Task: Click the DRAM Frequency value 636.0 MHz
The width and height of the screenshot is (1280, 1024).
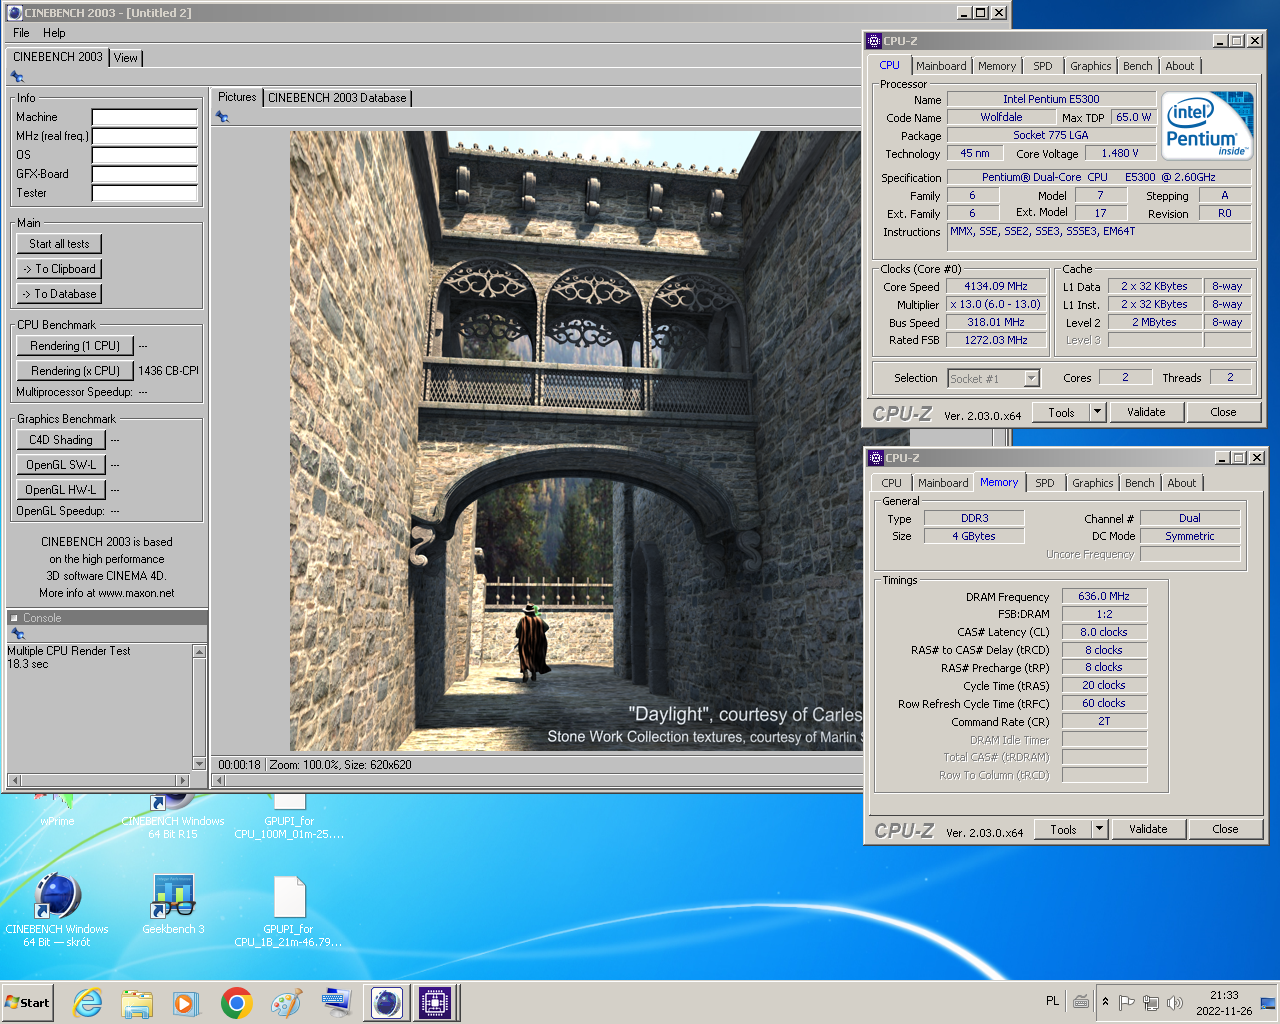Action: 1104,596
